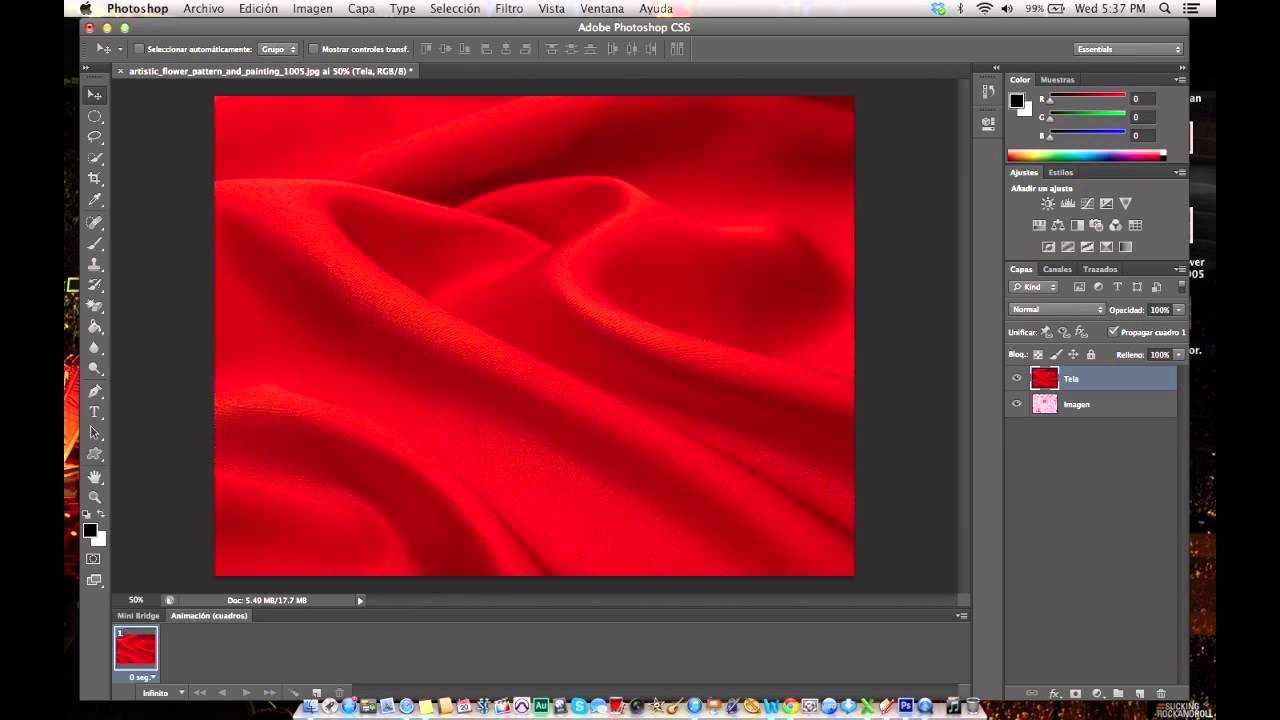
Task: Switch to the Muestras tab
Action: 1057,80
